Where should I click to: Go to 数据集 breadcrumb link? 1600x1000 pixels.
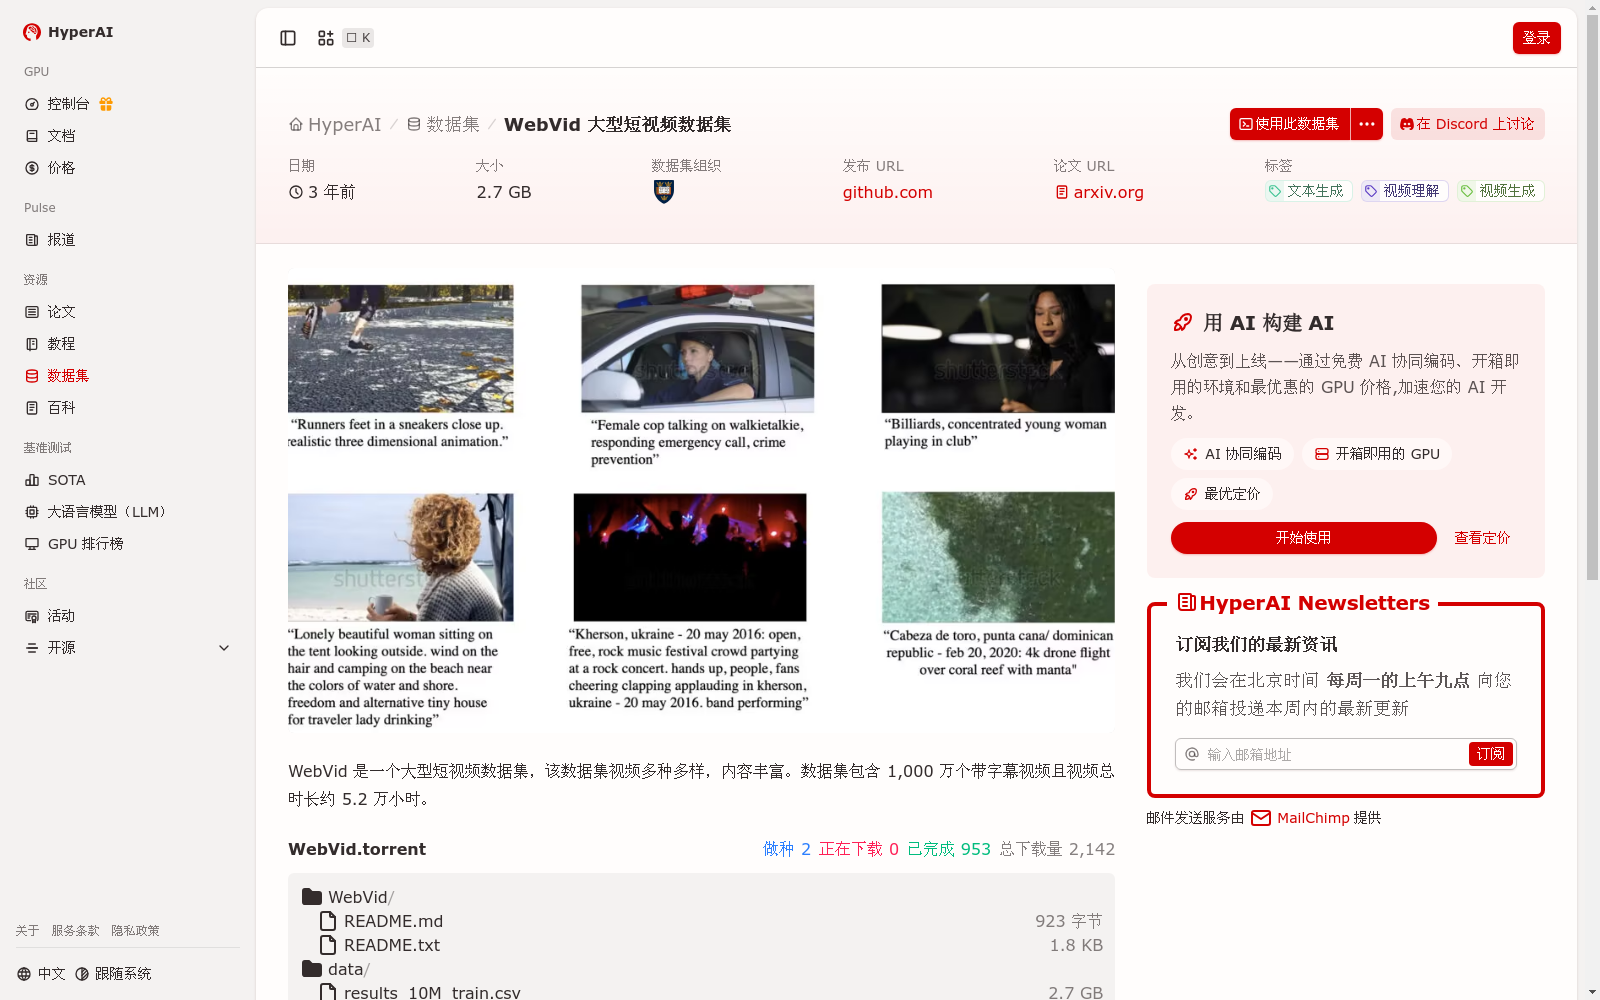coord(443,125)
